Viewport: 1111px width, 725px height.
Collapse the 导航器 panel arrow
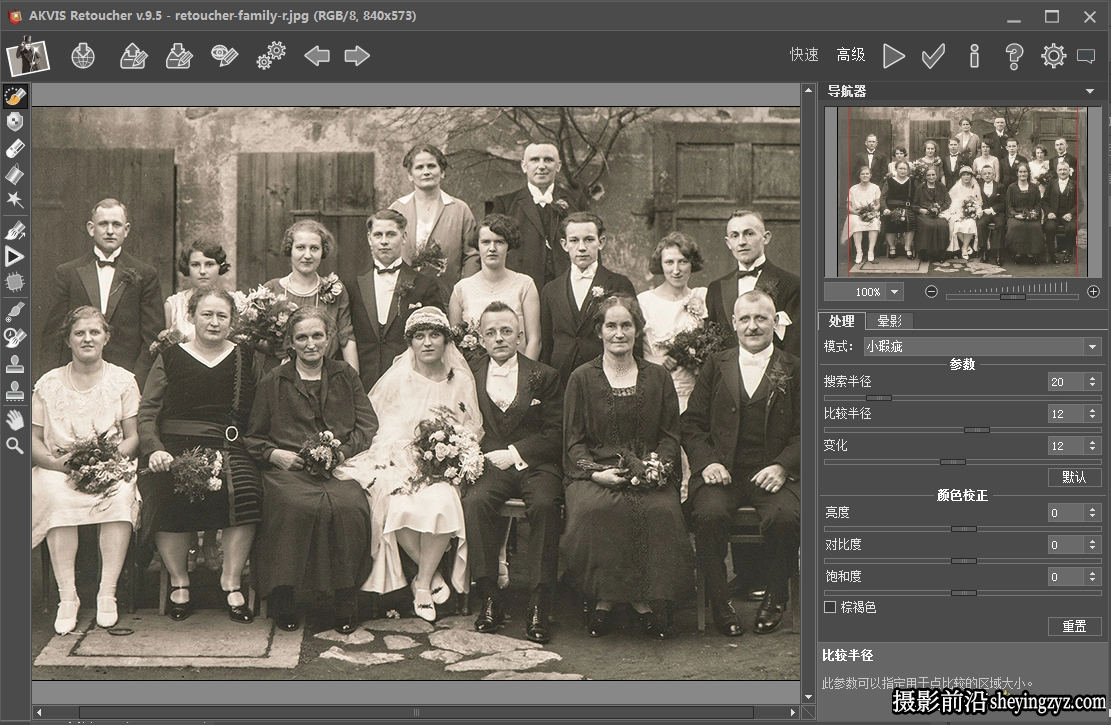(x=1090, y=91)
